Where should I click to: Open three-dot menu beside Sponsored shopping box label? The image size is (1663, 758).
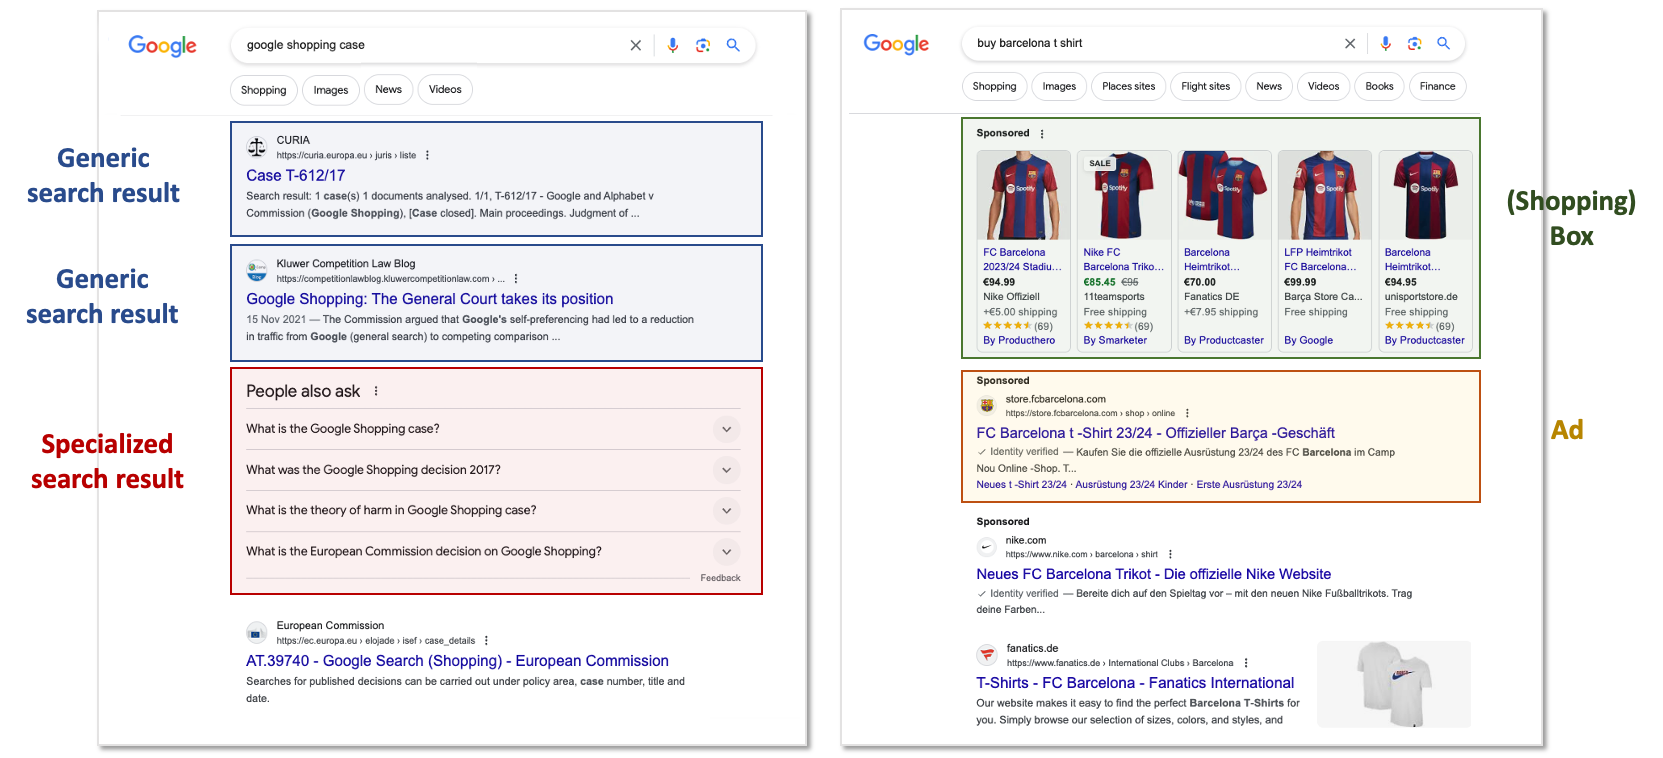[x=1042, y=134]
